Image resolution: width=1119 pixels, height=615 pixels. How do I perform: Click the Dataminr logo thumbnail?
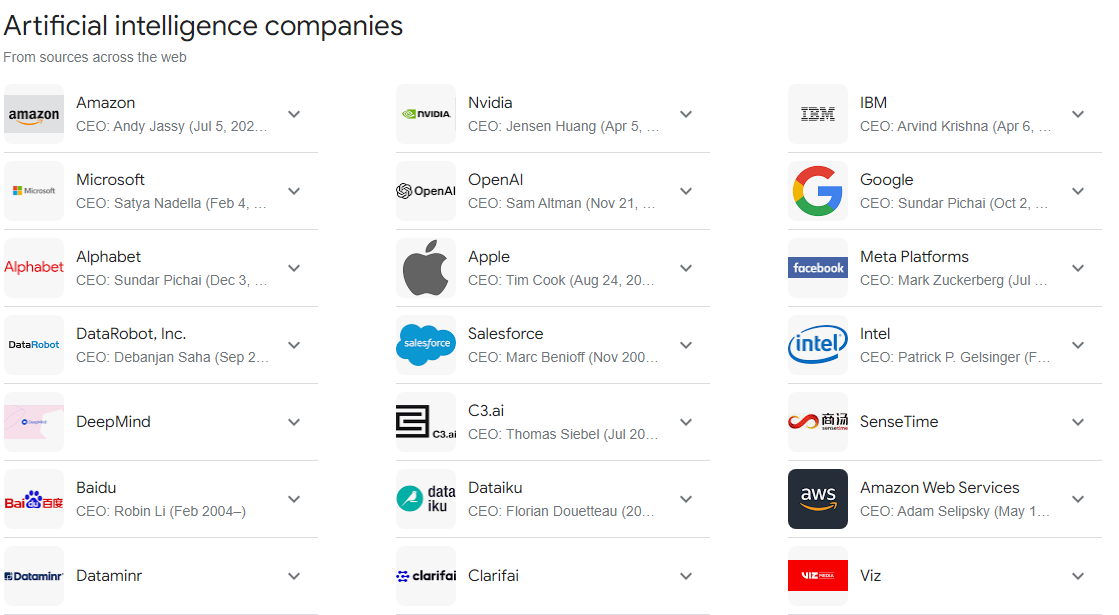coord(33,576)
